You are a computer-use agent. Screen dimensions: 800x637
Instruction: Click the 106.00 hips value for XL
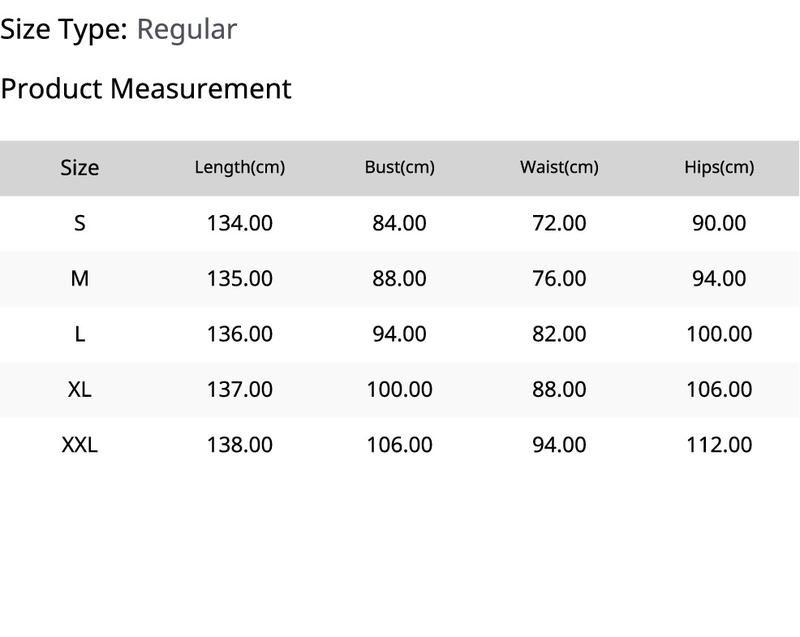coord(719,390)
